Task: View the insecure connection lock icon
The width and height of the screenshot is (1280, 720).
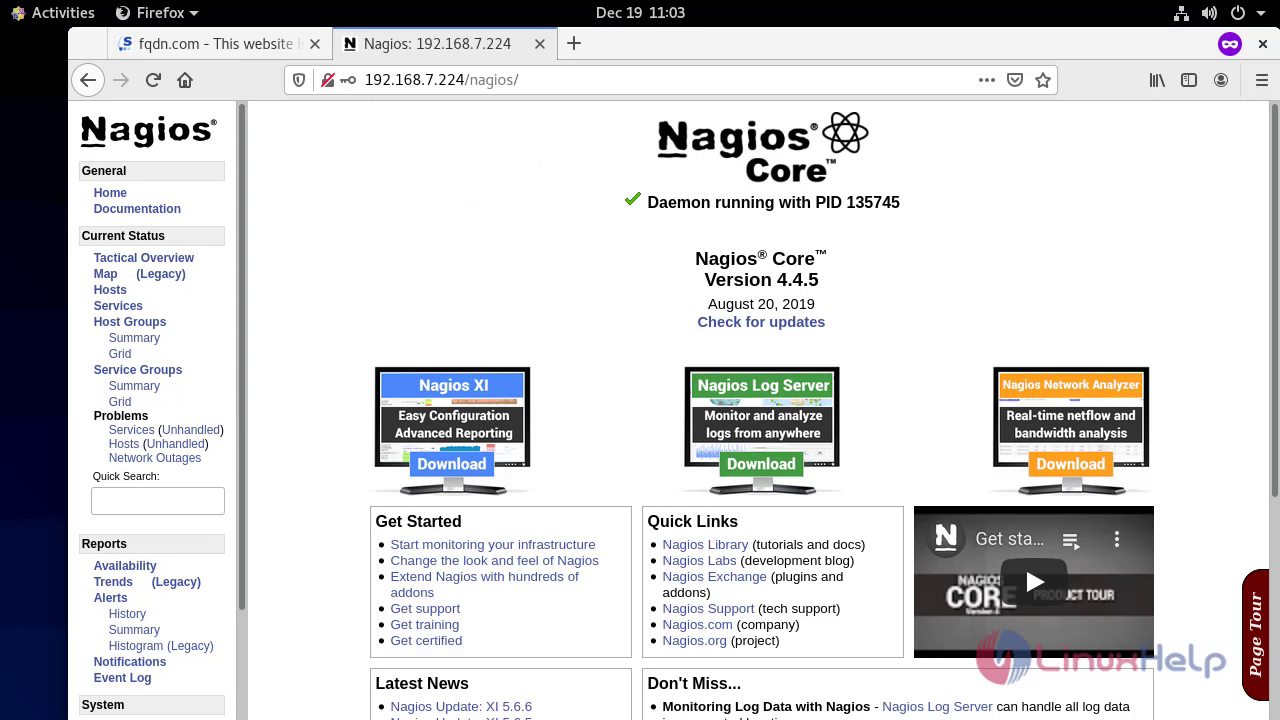Action: tap(327, 80)
